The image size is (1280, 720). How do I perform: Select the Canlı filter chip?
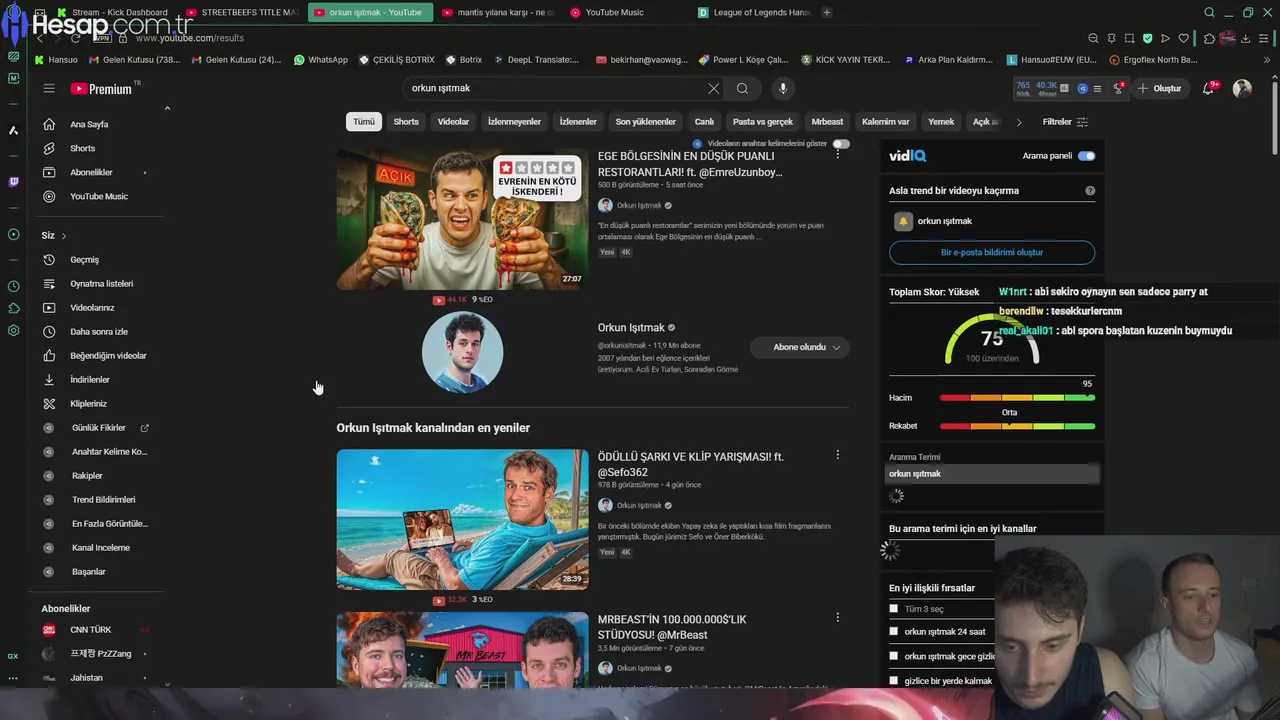[x=704, y=122]
